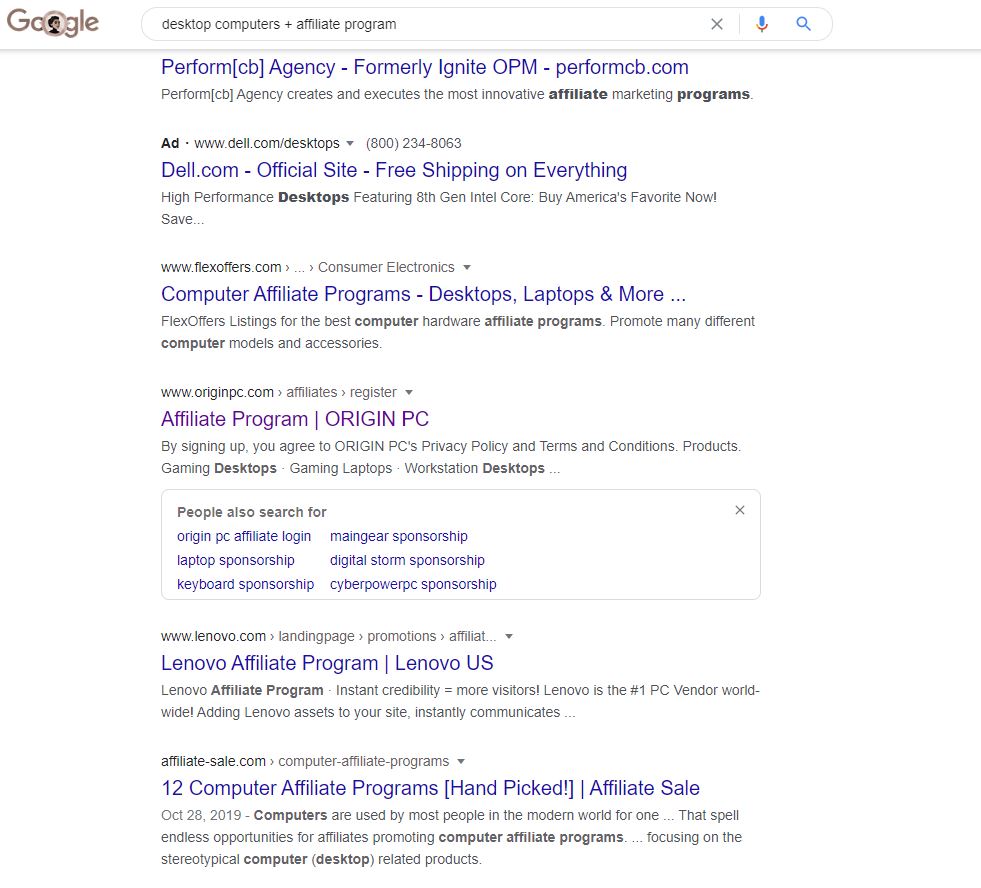The width and height of the screenshot is (981, 888).
Task: Expand the originpc.com result dropdown arrow
Action: 409,392
